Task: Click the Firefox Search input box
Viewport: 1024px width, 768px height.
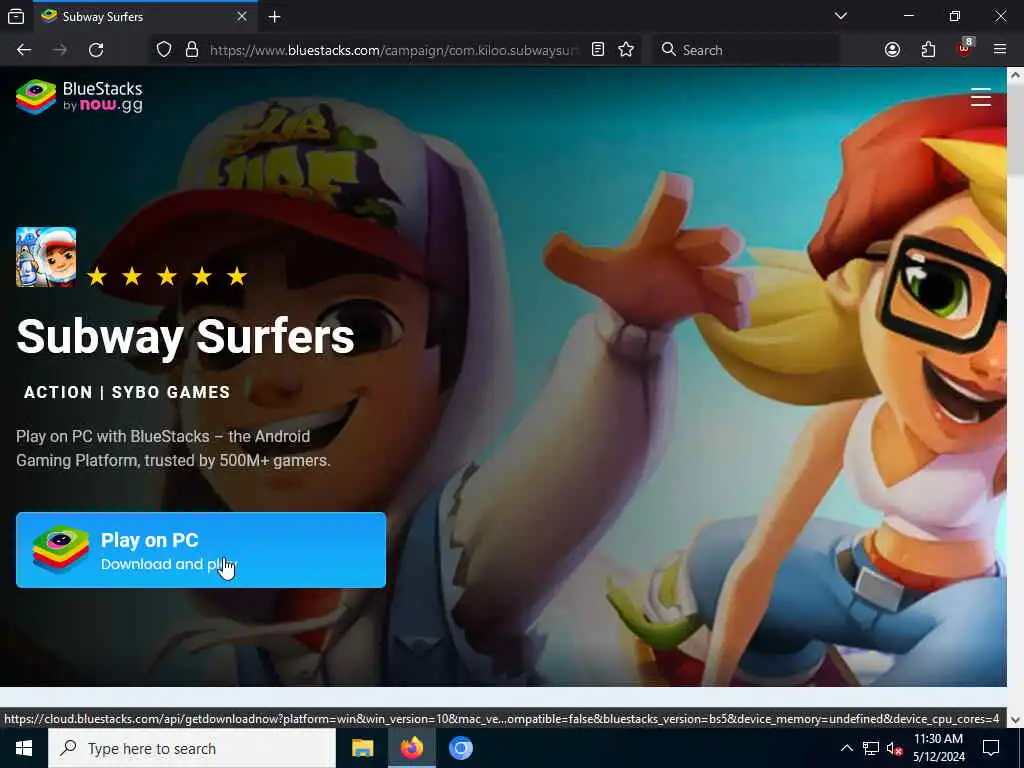Action: (x=746, y=50)
